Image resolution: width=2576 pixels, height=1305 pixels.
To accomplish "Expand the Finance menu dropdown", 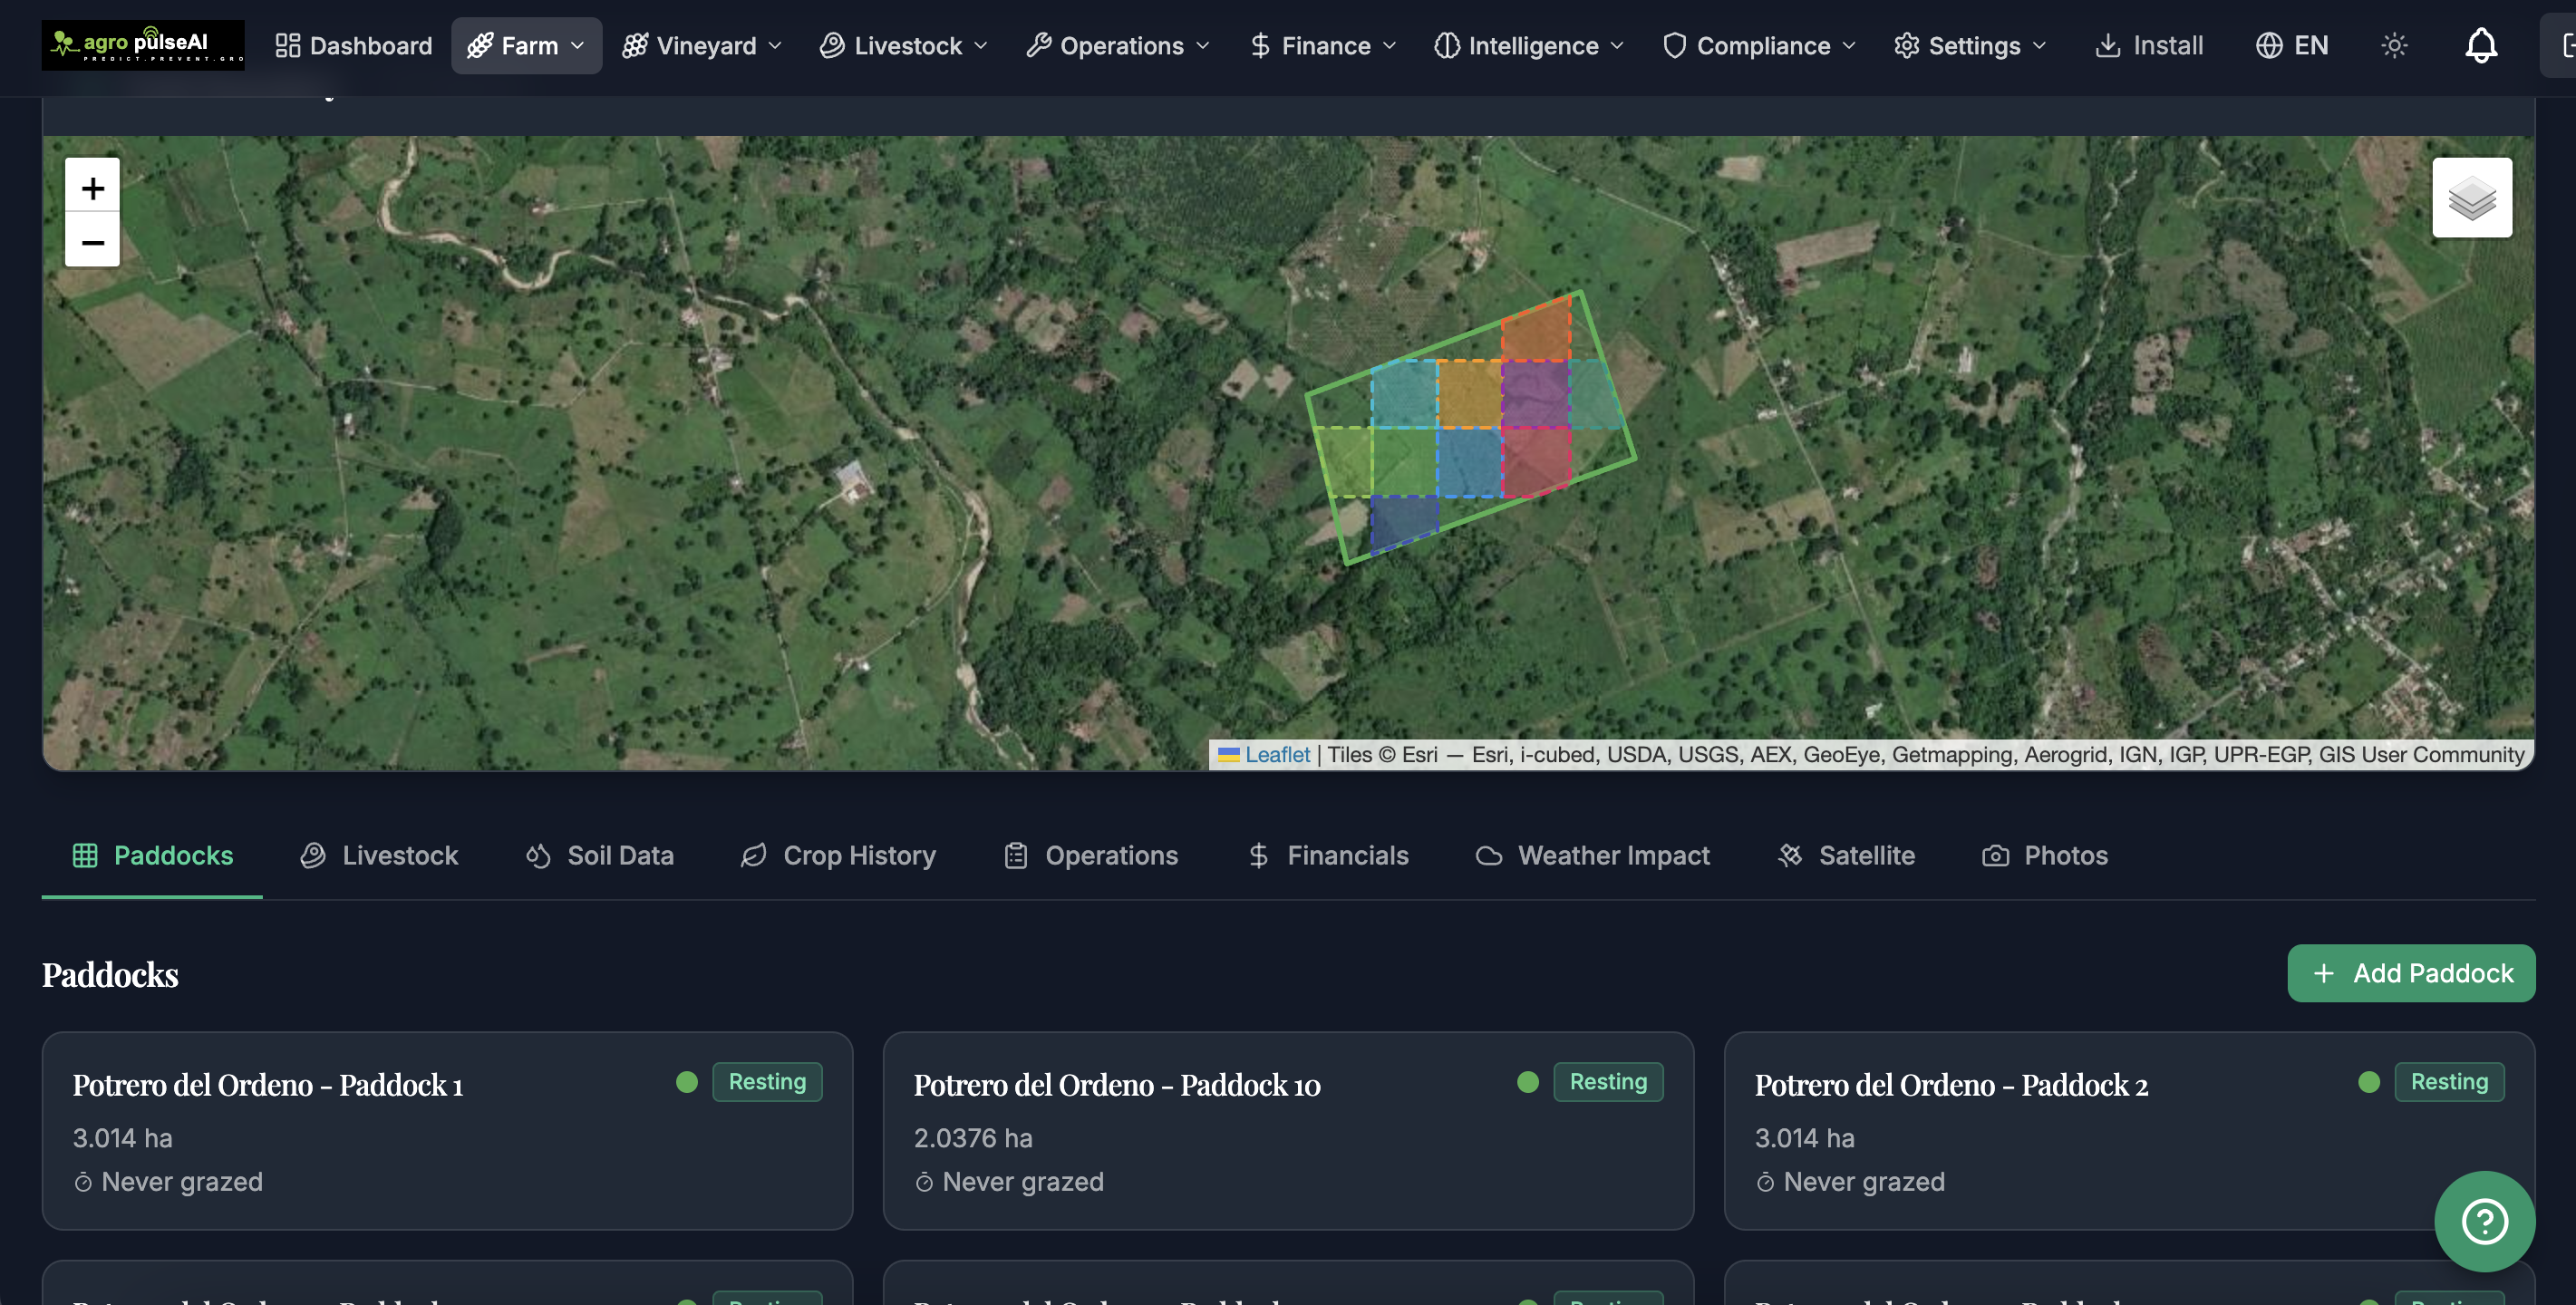I will [x=1323, y=45].
